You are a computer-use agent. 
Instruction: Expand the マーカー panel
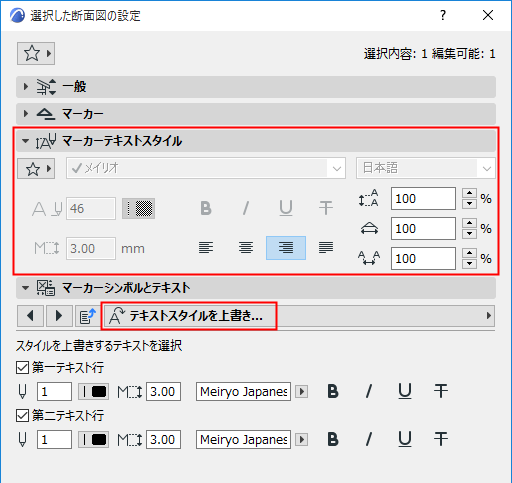[256, 114]
